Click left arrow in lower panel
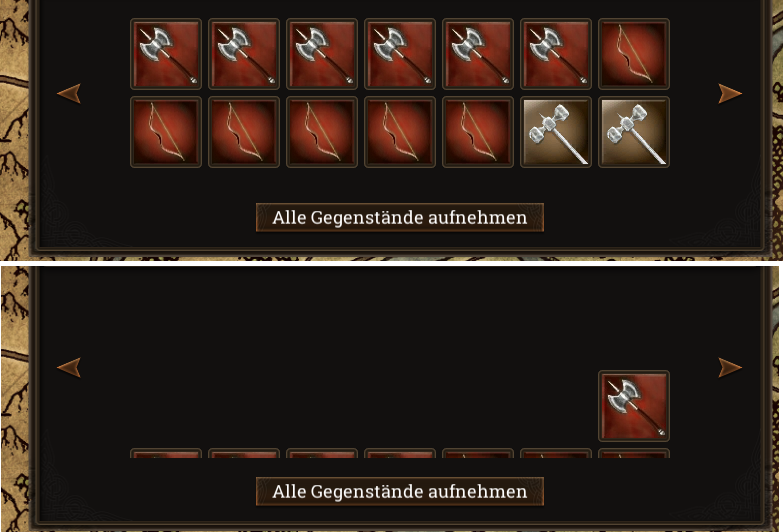The width and height of the screenshot is (783, 532). click(69, 367)
